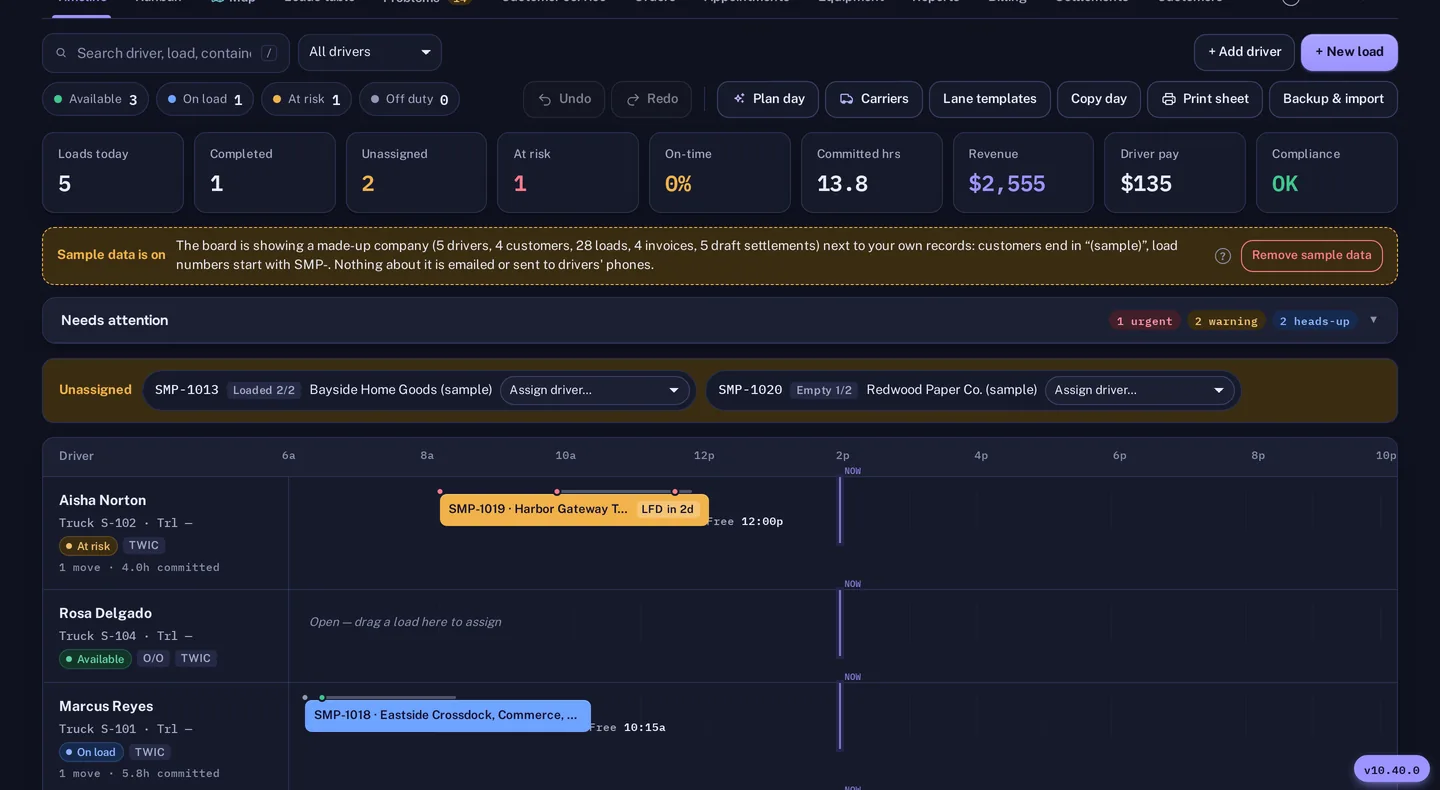Viewport: 1440px width, 790px height.
Task: Select the SMP-1018 Eastside Crossdock load bar
Action: (x=447, y=716)
